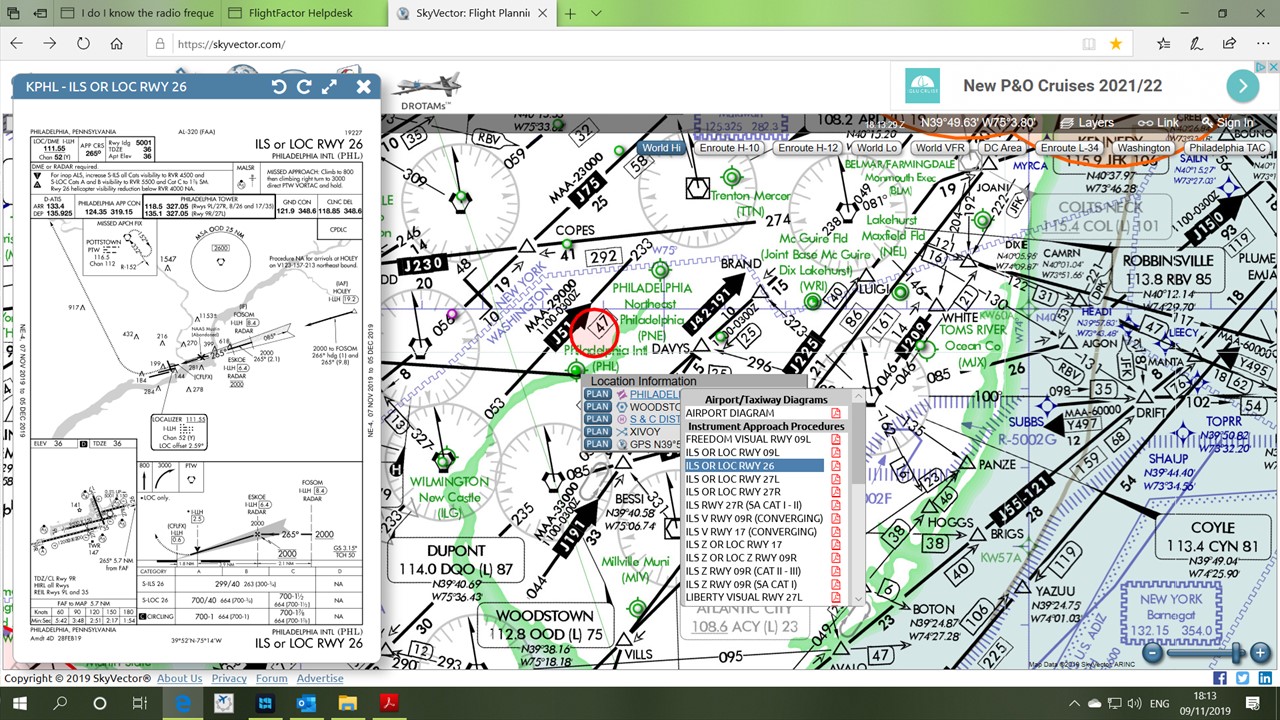
Task: Click Sign In on SkyVector
Action: (1227, 122)
